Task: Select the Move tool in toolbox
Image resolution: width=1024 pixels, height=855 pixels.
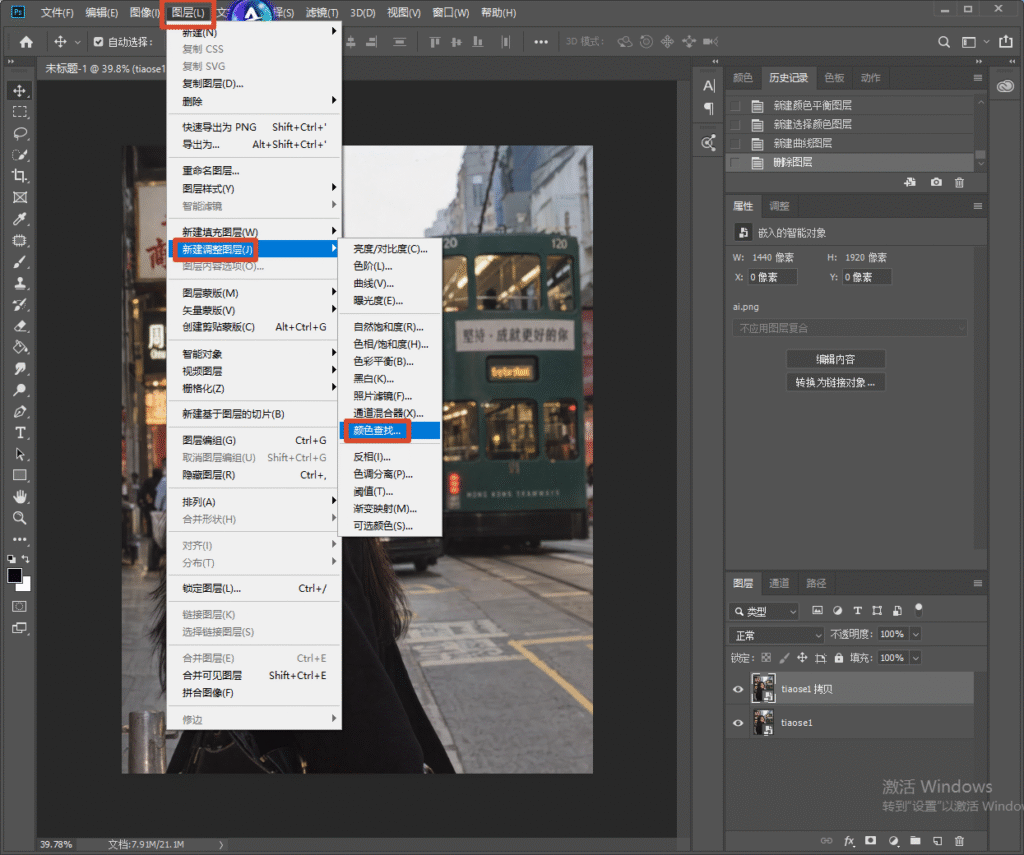Action: [x=20, y=91]
